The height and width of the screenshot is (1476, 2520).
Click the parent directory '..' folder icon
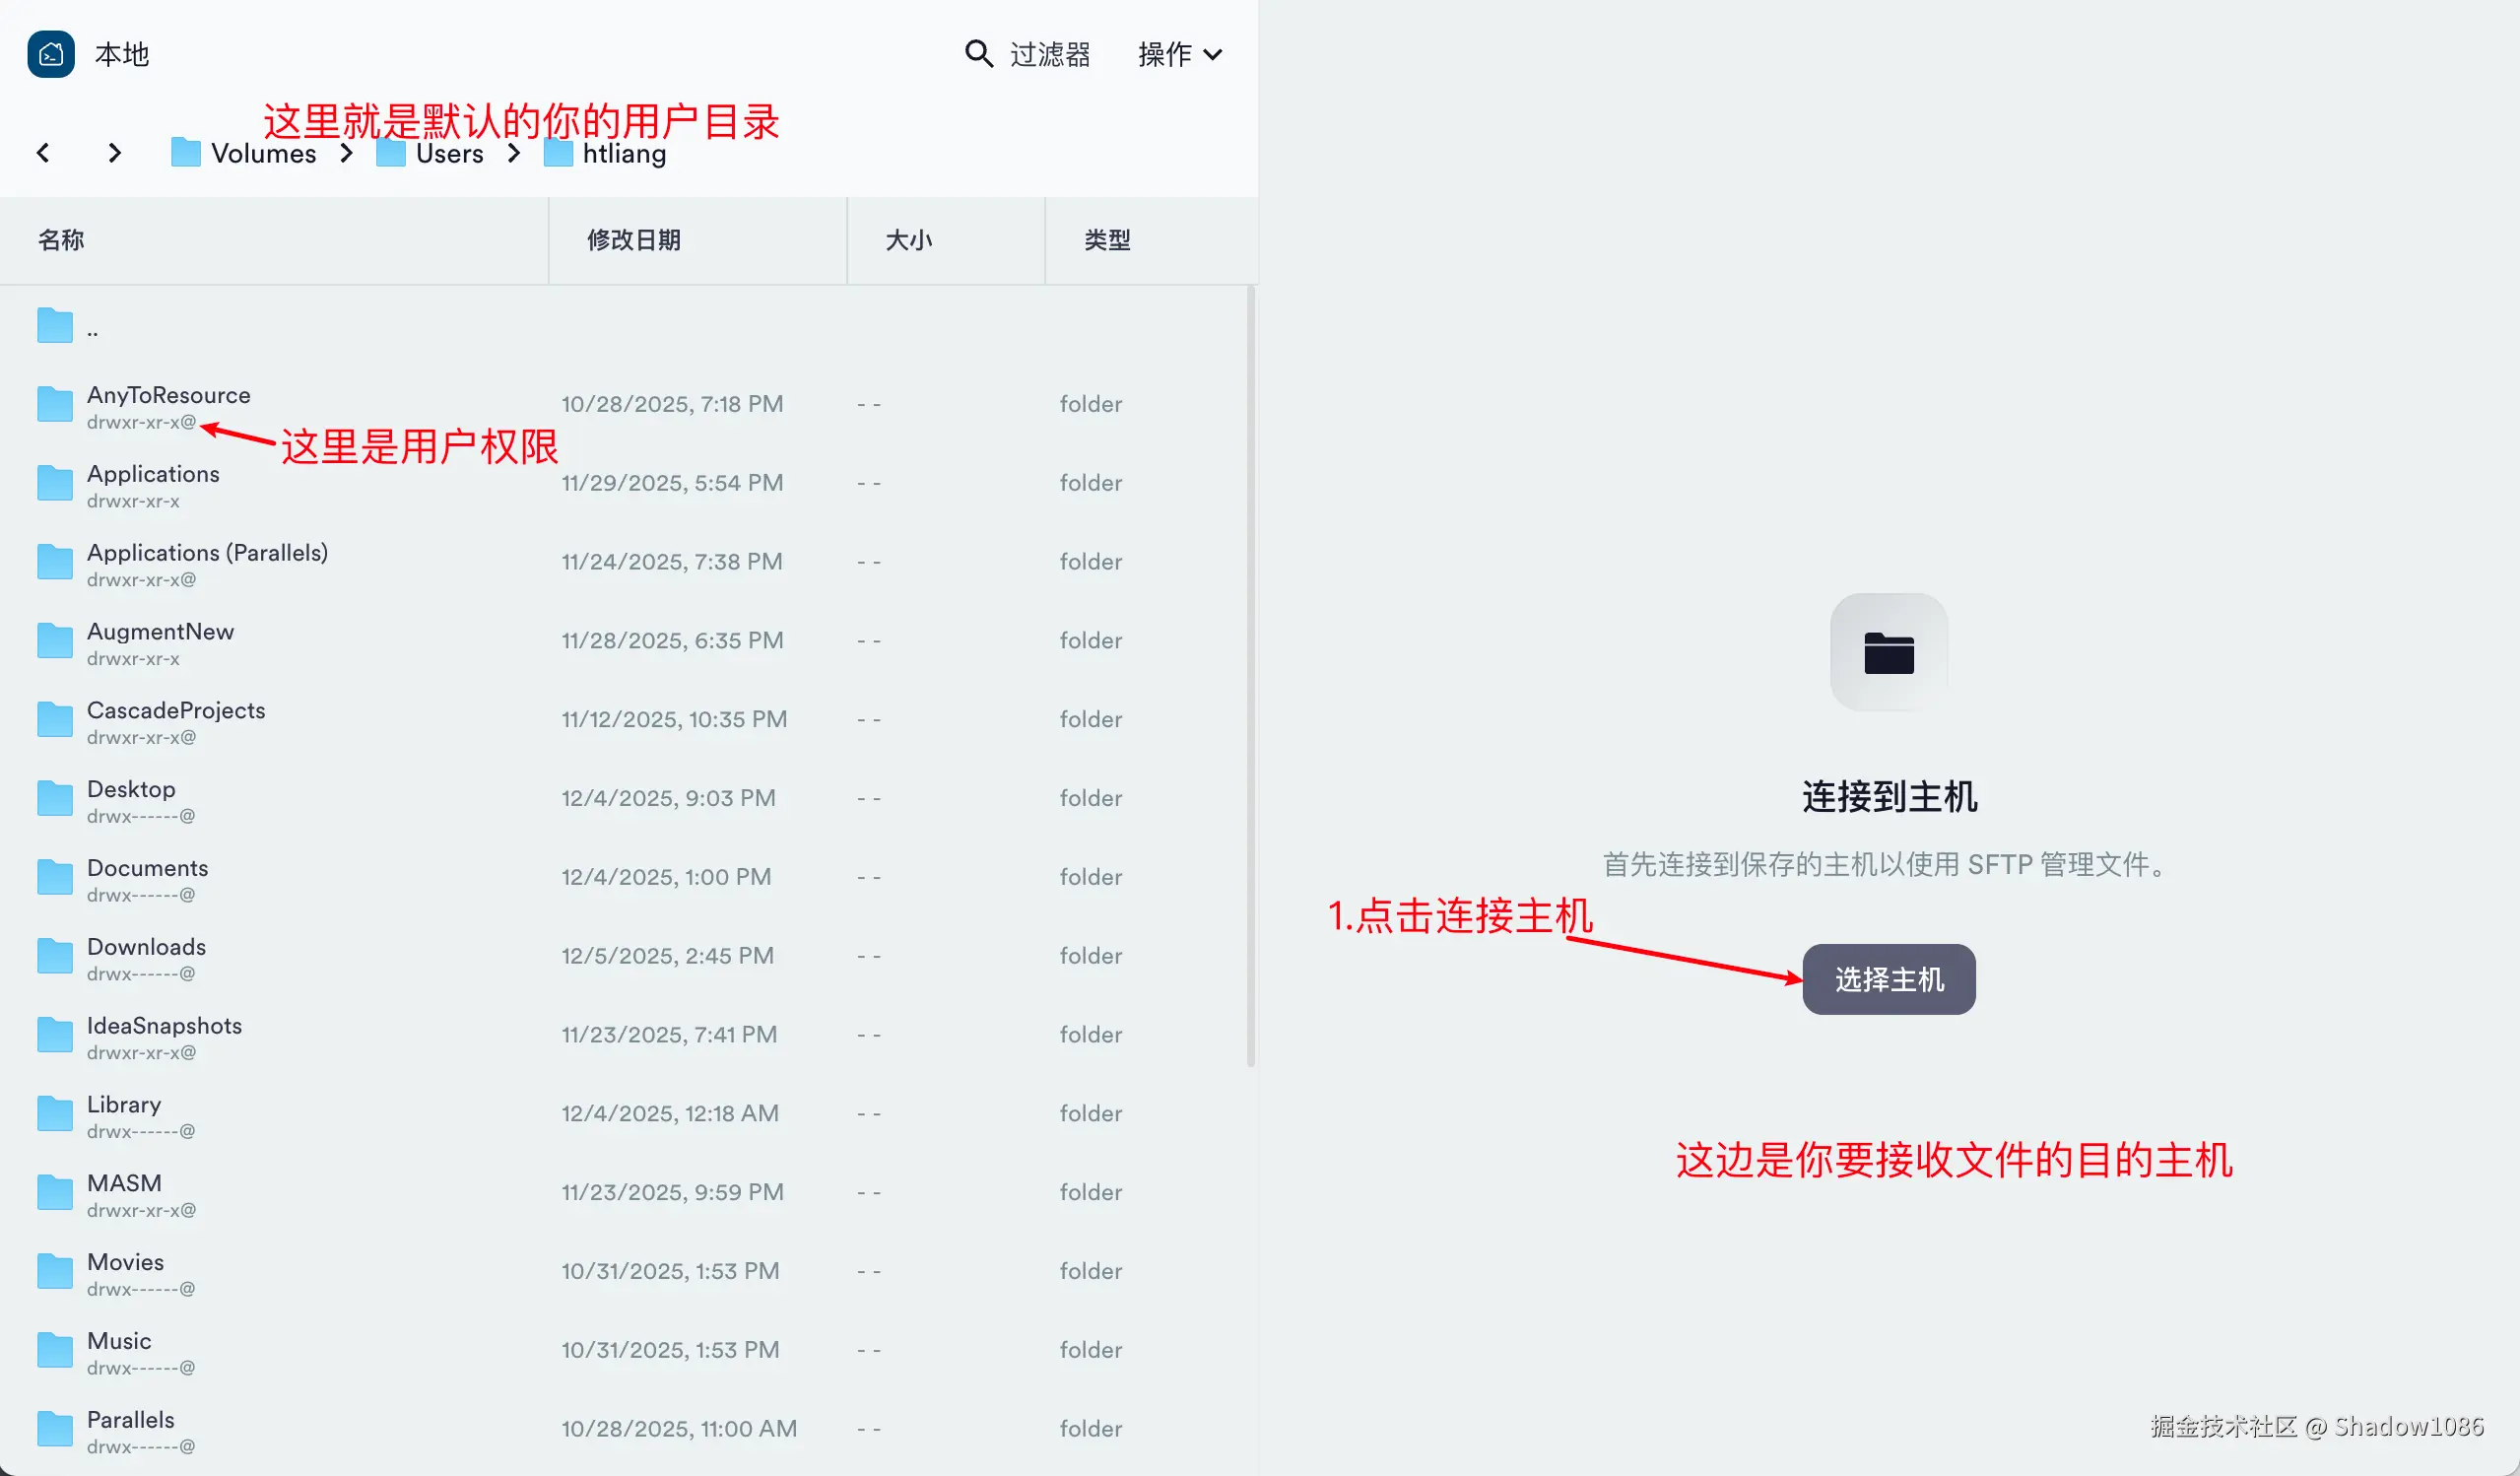55,326
